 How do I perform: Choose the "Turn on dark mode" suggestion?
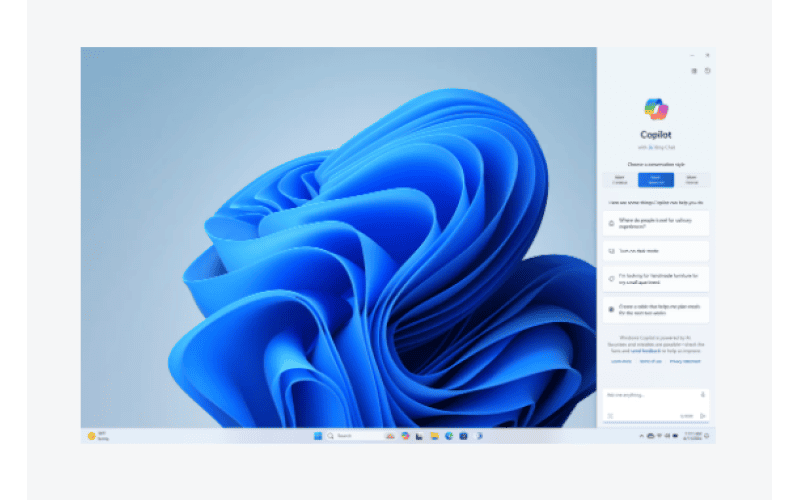point(656,250)
